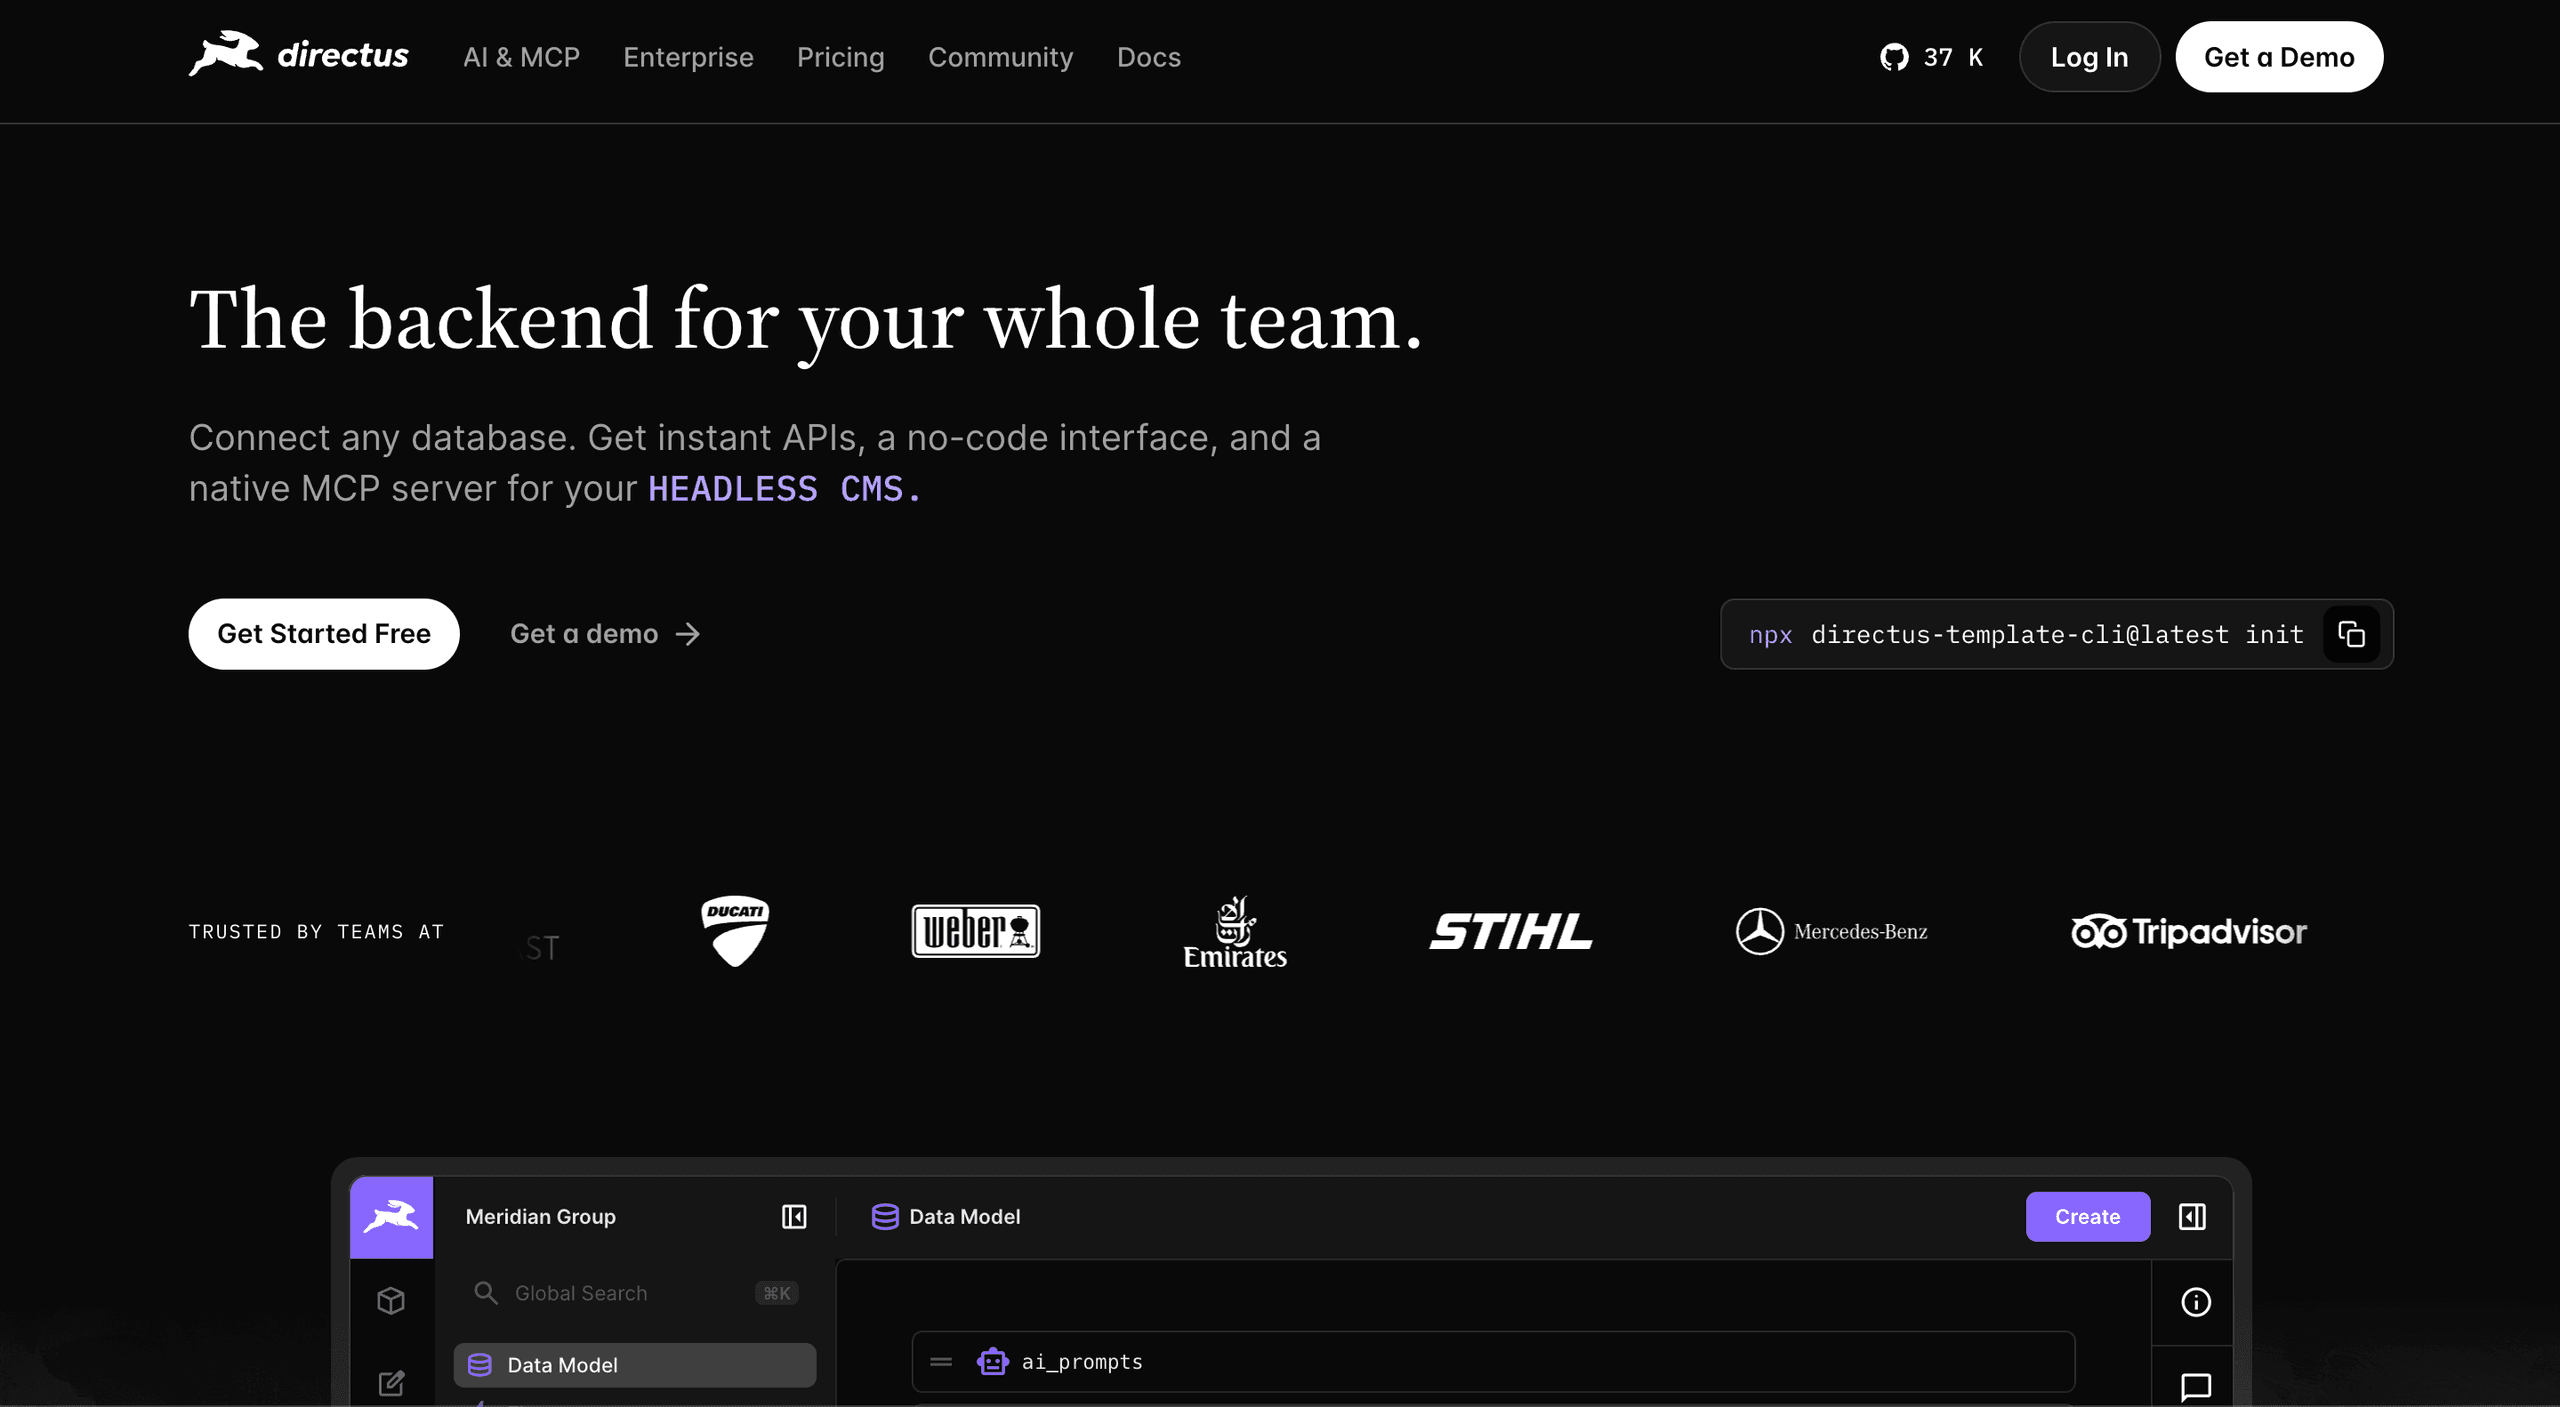Select the edit pencil module icon

[391, 1384]
